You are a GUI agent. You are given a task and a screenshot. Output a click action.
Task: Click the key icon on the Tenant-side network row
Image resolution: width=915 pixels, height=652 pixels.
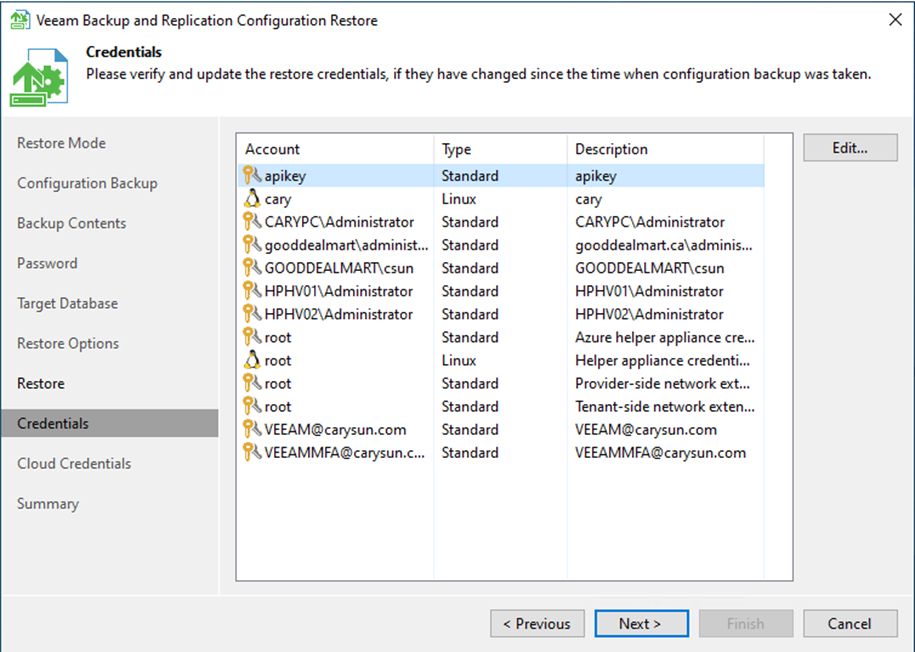tap(252, 406)
